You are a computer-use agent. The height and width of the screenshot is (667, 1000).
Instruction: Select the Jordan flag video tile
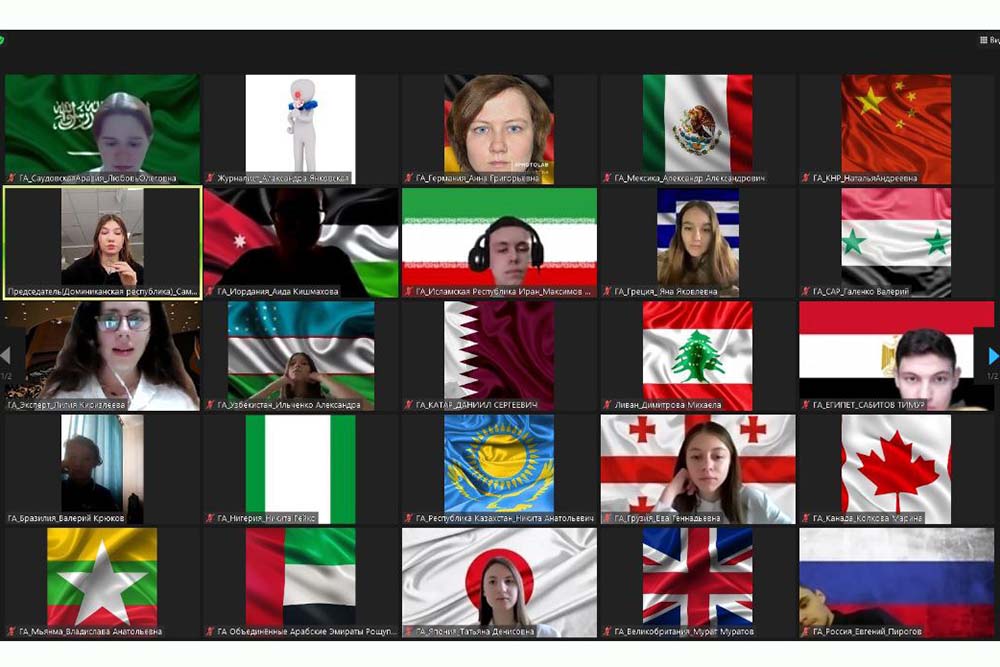pos(300,243)
